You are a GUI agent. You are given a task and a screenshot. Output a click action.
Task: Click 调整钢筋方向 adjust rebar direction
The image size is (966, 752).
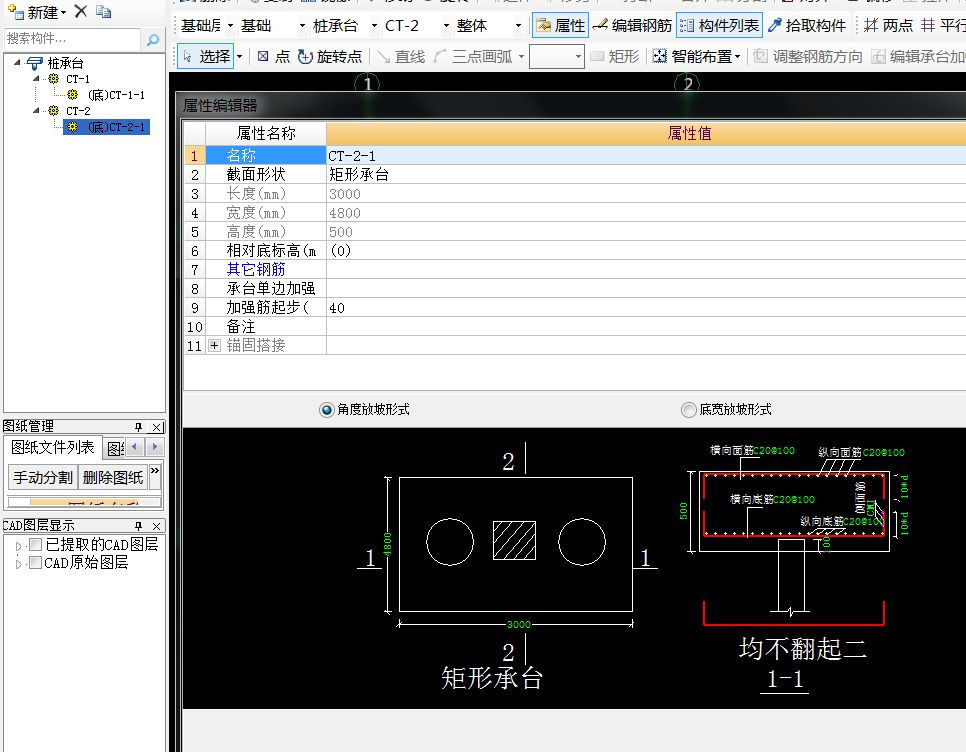click(x=808, y=57)
